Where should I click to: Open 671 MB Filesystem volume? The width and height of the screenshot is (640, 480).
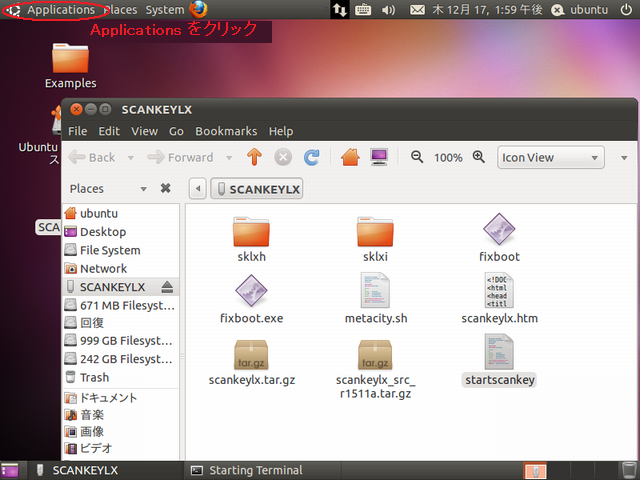121,305
